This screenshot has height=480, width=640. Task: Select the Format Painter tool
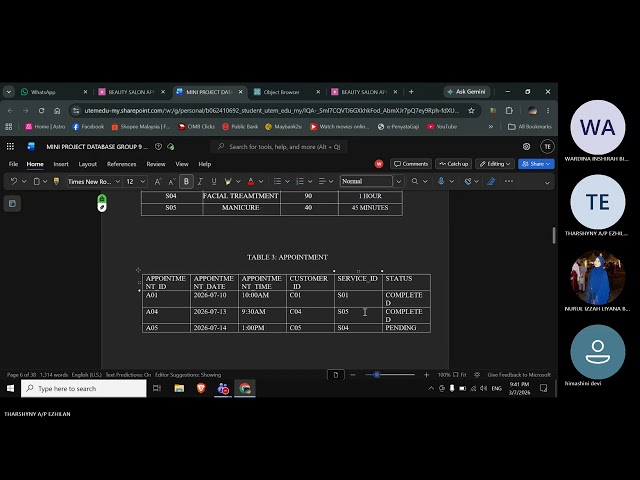coord(56,181)
